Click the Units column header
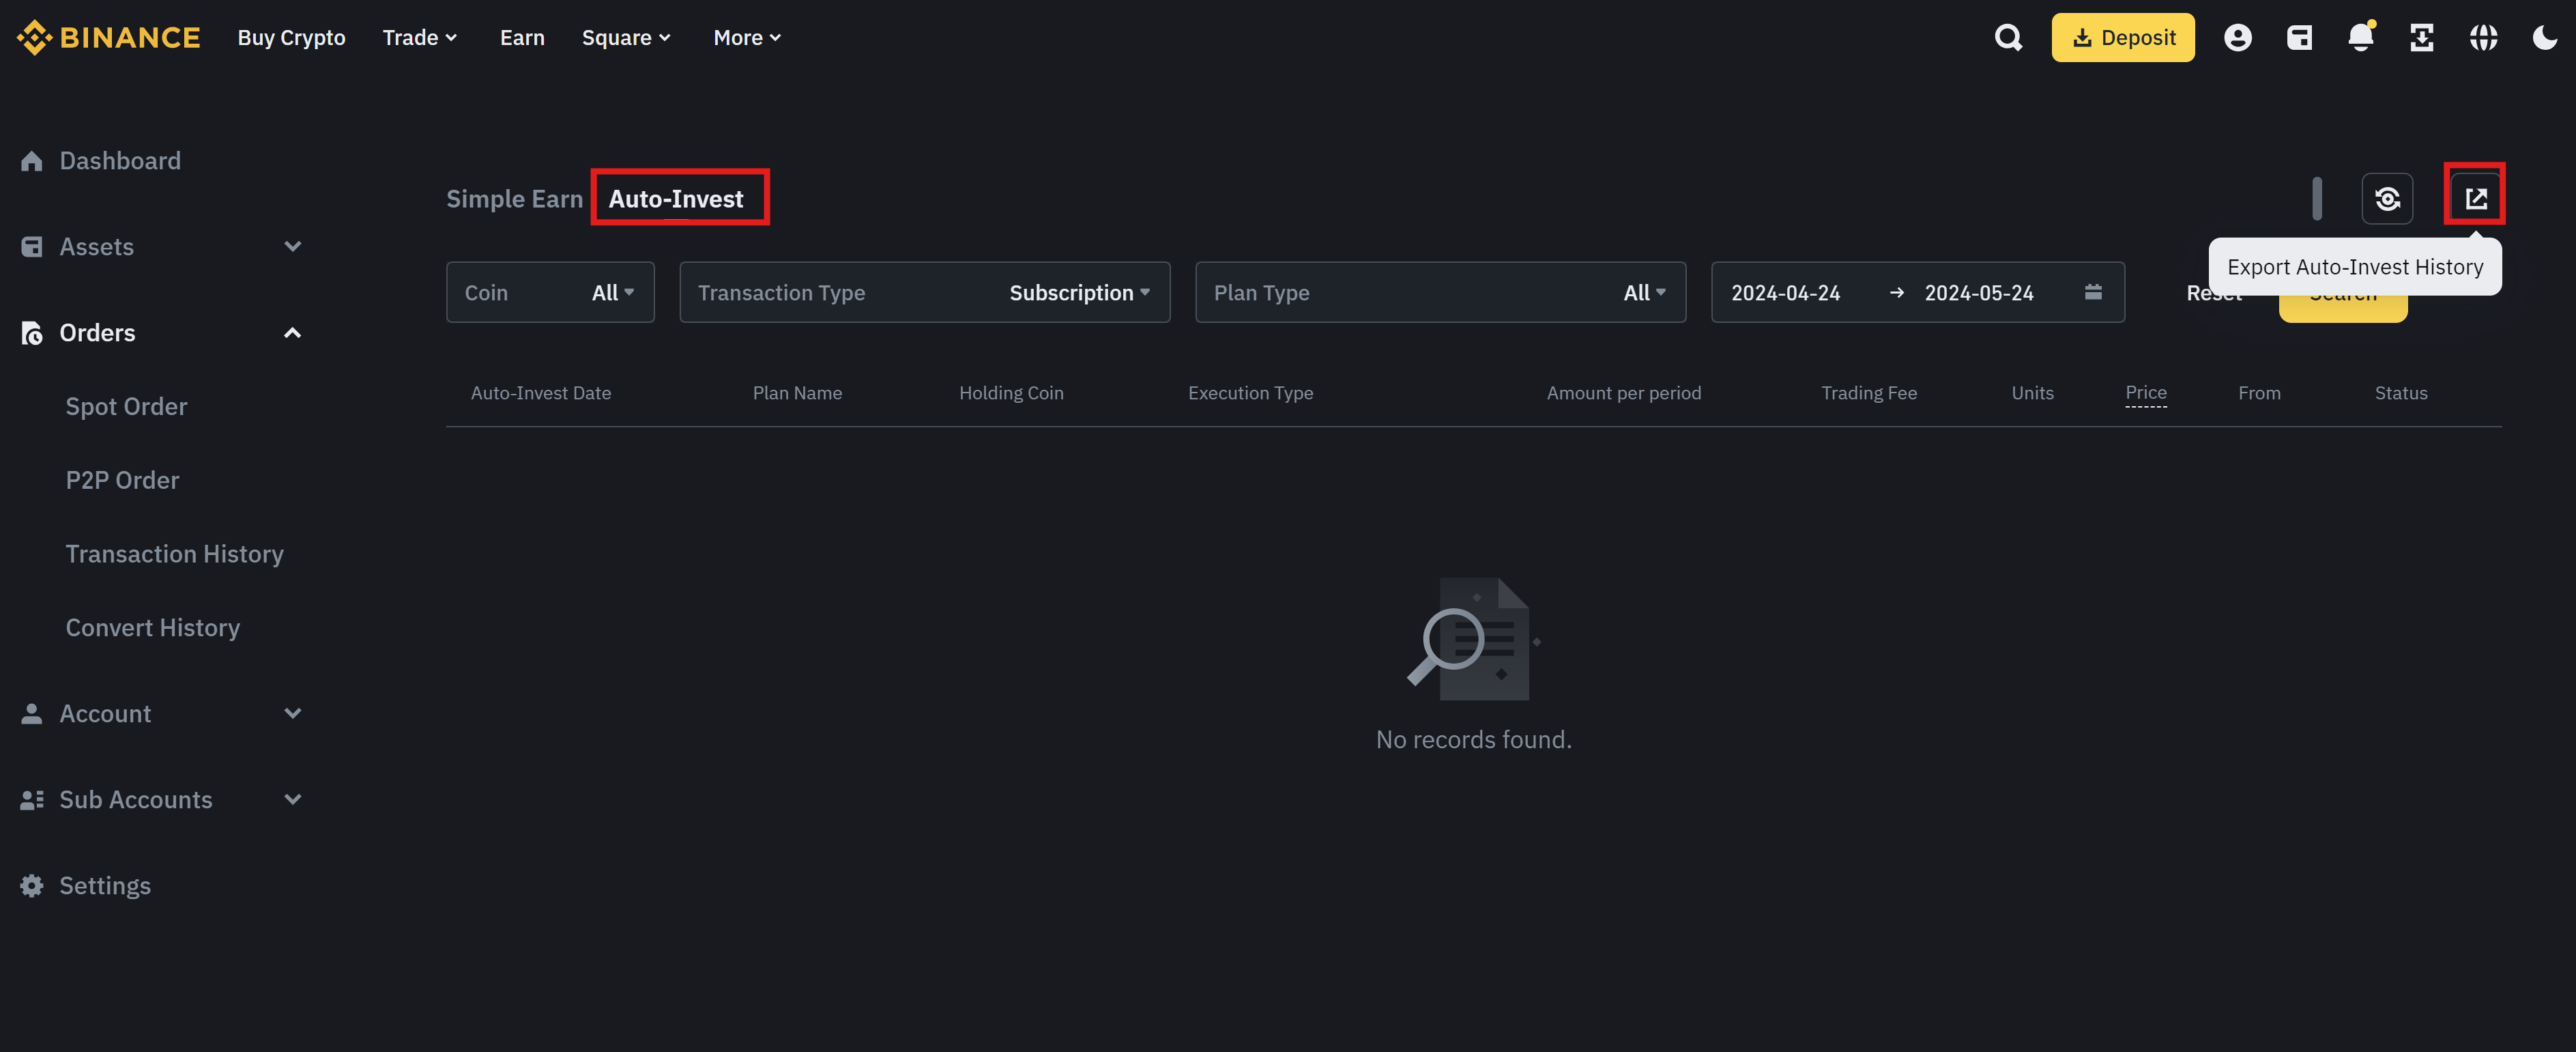The image size is (2576, 1052). [x=2032, y=393]
